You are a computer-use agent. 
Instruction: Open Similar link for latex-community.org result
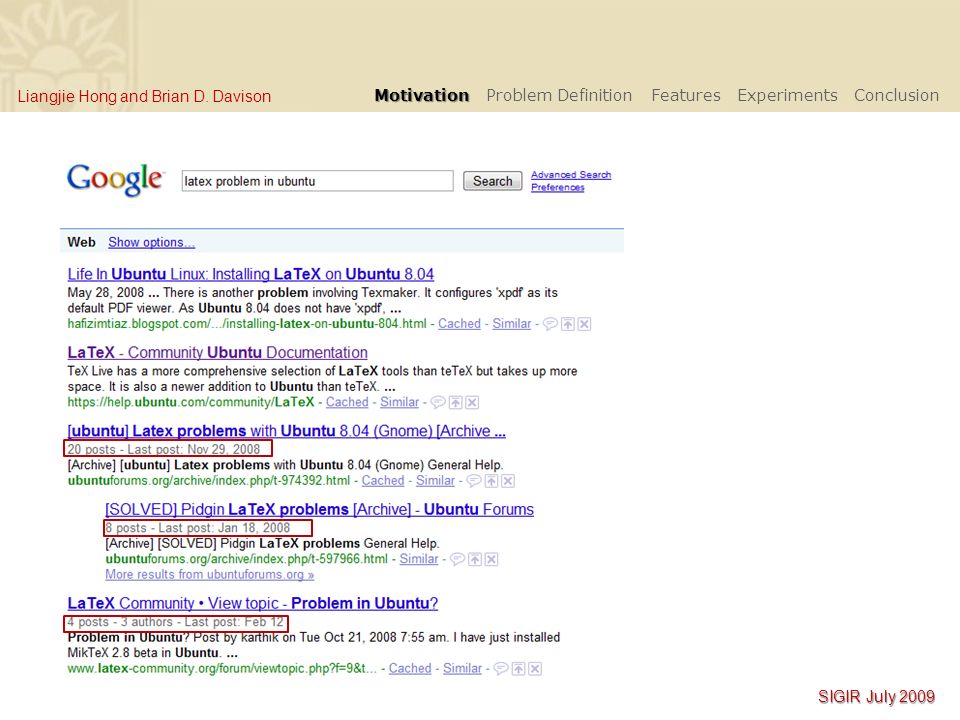pos(462,669)
